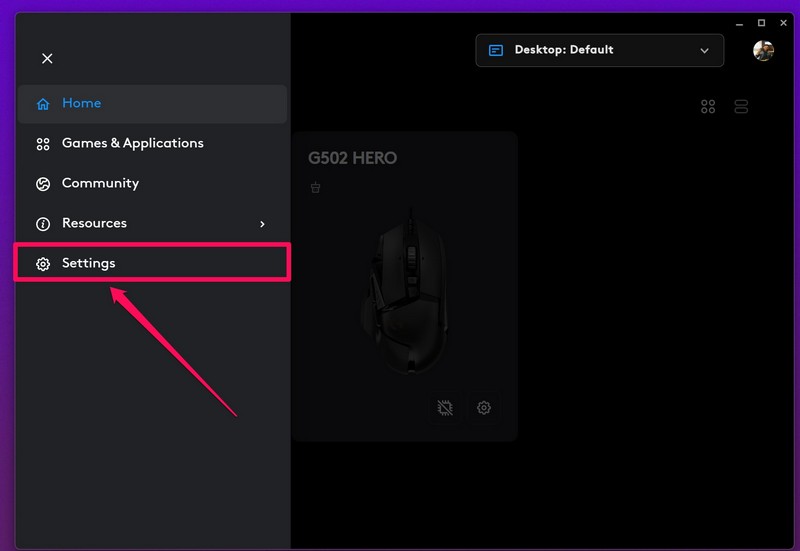Maximize the G HUB window
This screenshot has height=551, width=800.
pos(761,22)
